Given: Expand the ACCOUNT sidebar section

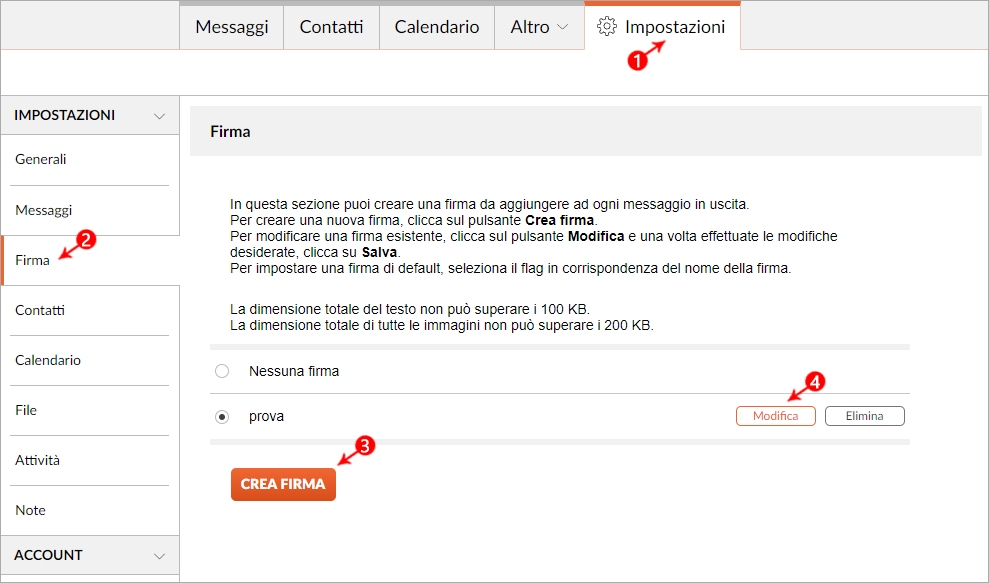Looking at the screenshot, I should [159, 556].
